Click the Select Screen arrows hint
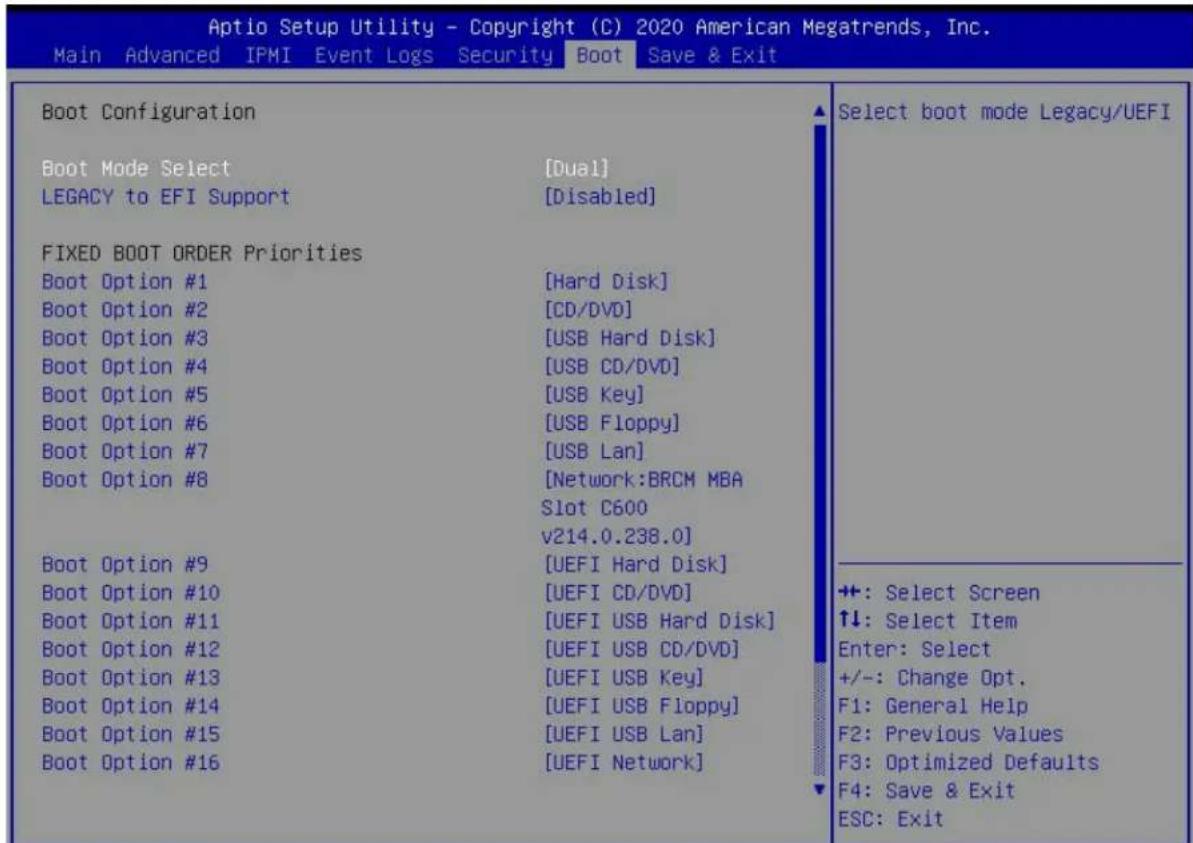 coord(939,593)
